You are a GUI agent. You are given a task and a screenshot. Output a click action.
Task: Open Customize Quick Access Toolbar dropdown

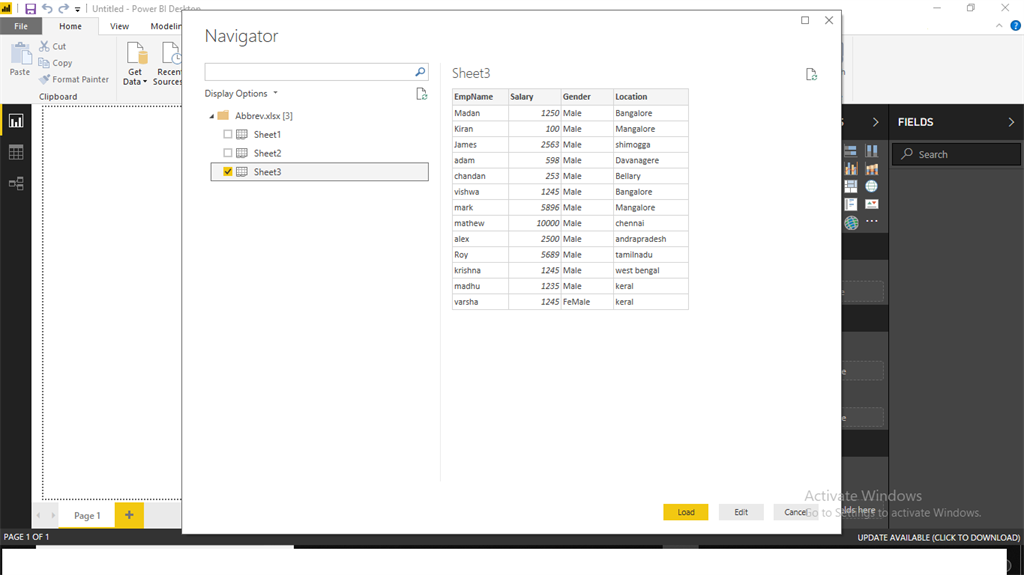[77, 9]
